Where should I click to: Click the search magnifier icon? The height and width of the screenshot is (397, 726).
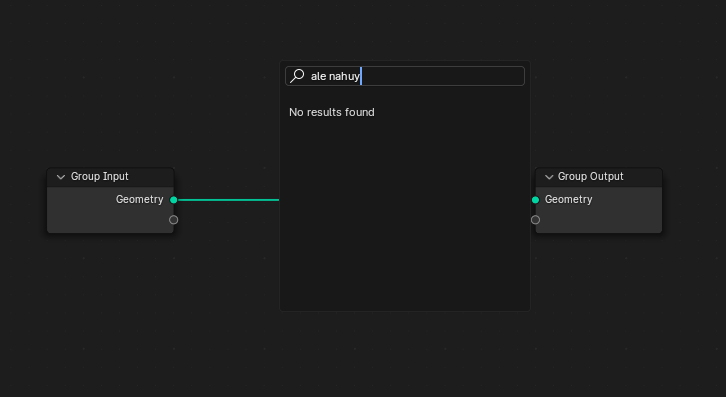297,76
